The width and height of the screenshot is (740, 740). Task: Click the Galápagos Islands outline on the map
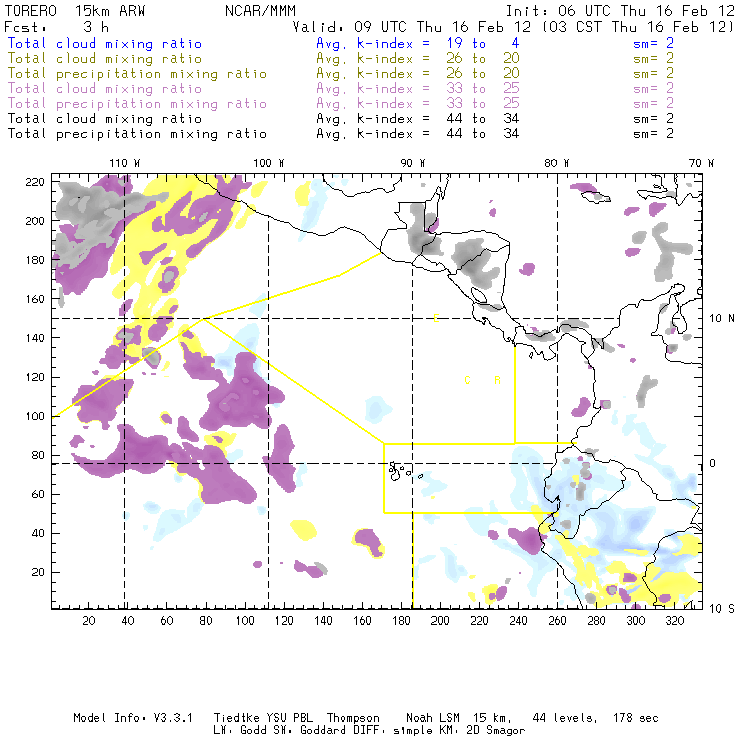click(x=400, y=468)
